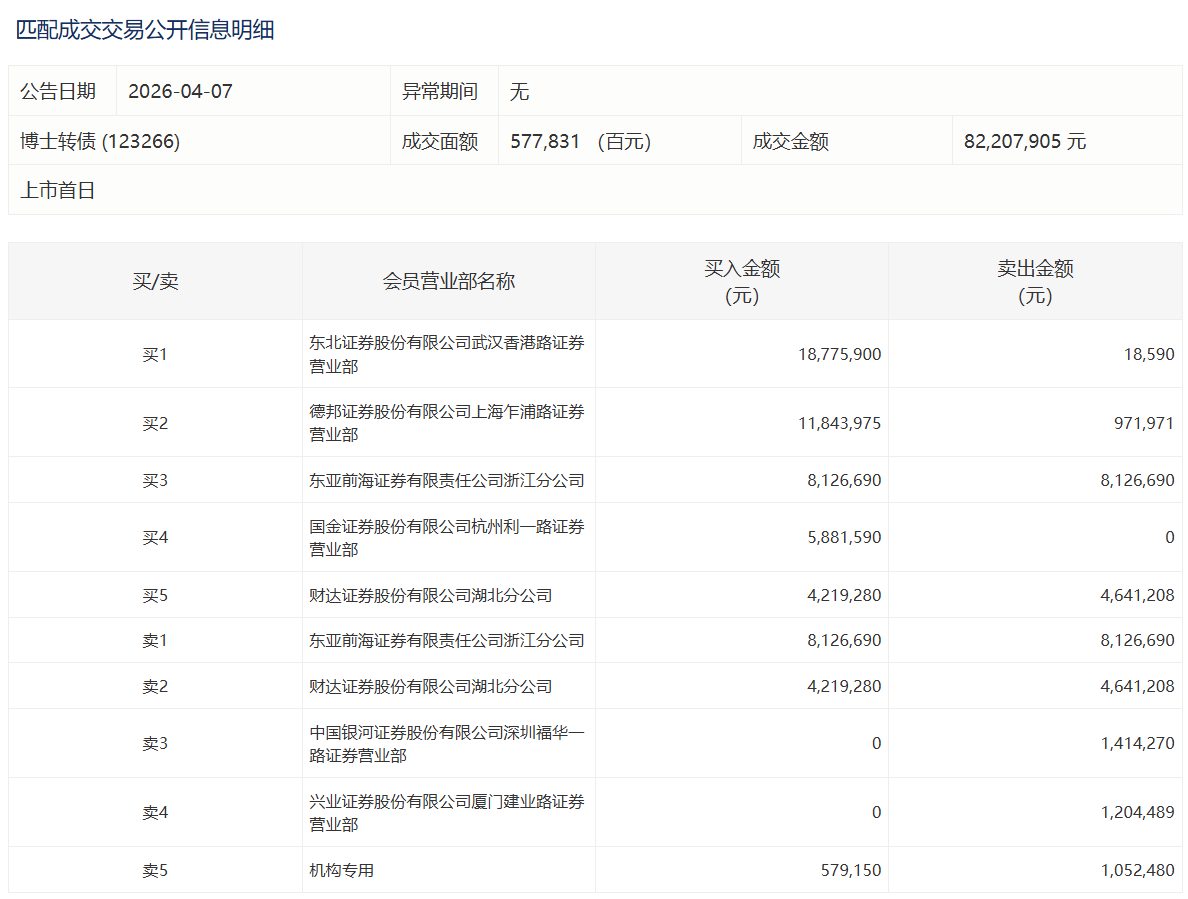Click the 买1 row label

click(x=155, y=354)
